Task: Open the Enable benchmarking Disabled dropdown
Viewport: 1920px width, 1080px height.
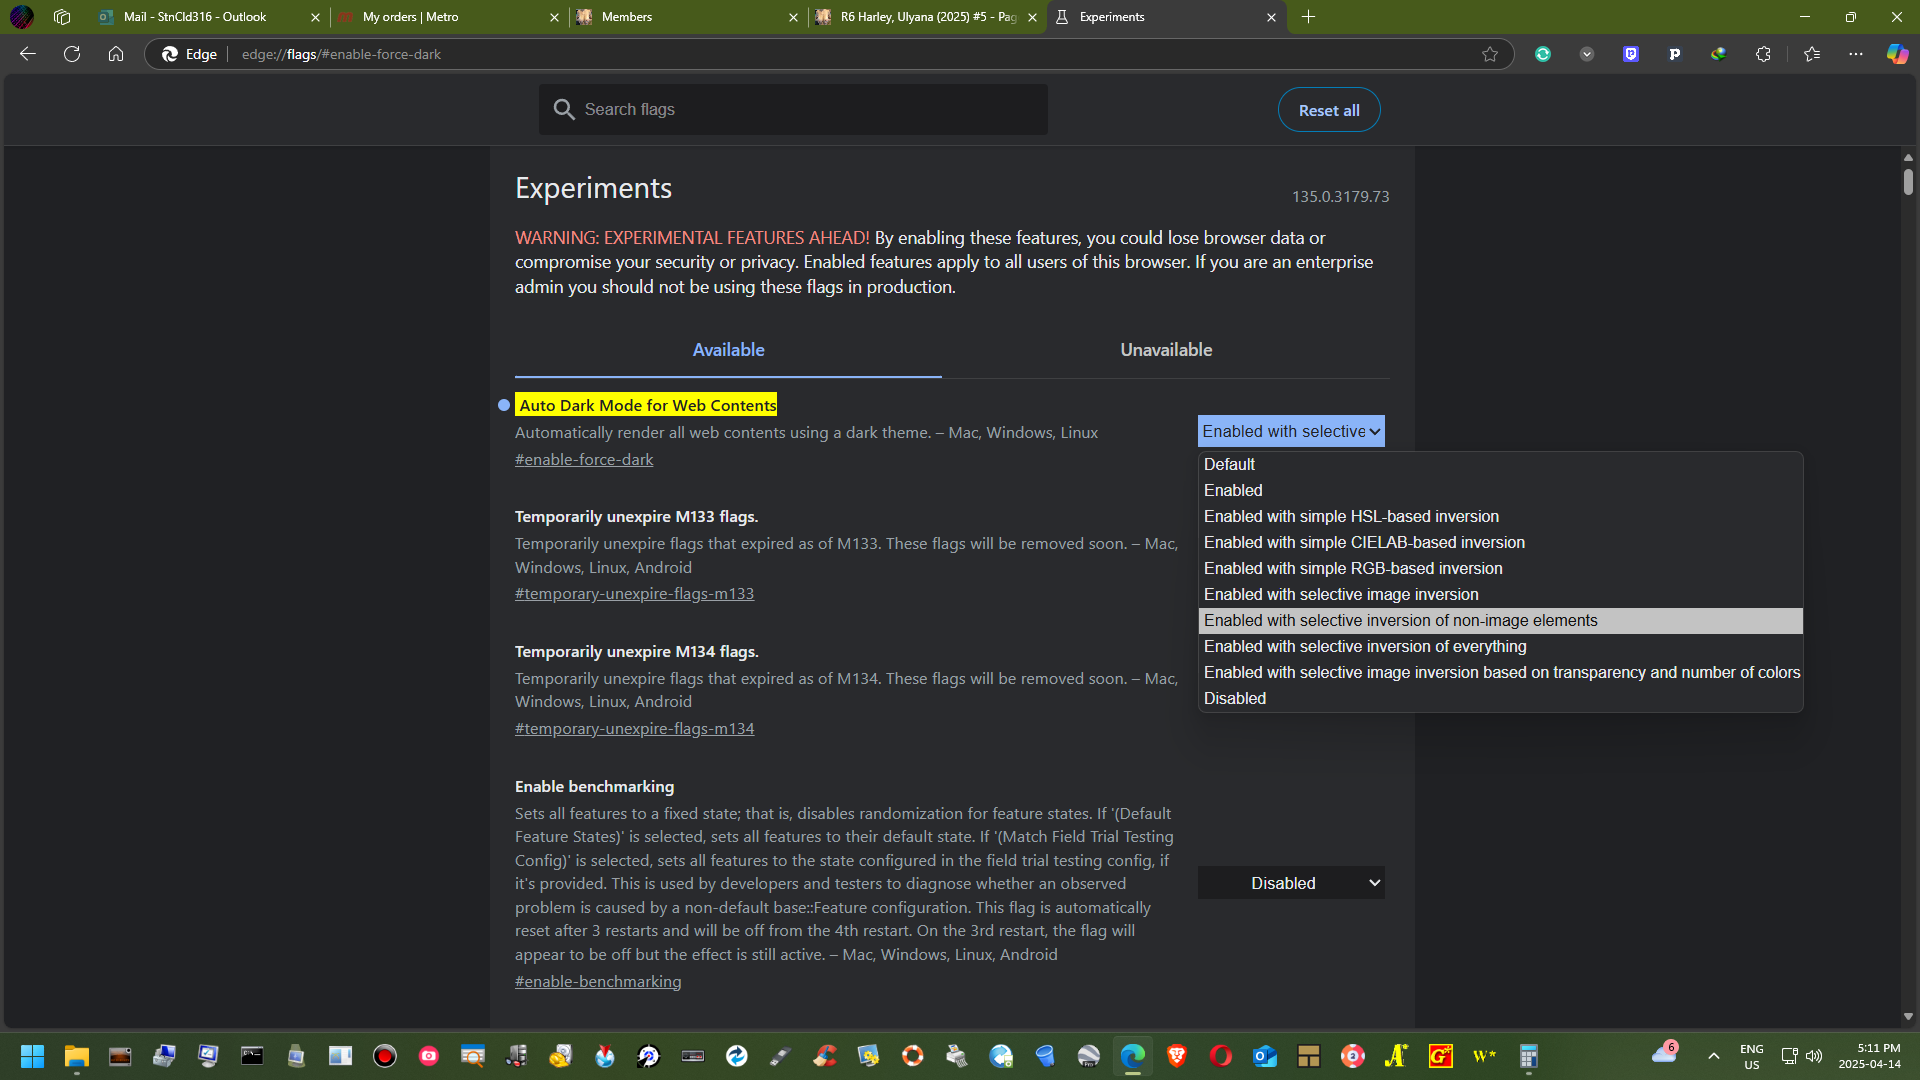Action: [1291, 883]
